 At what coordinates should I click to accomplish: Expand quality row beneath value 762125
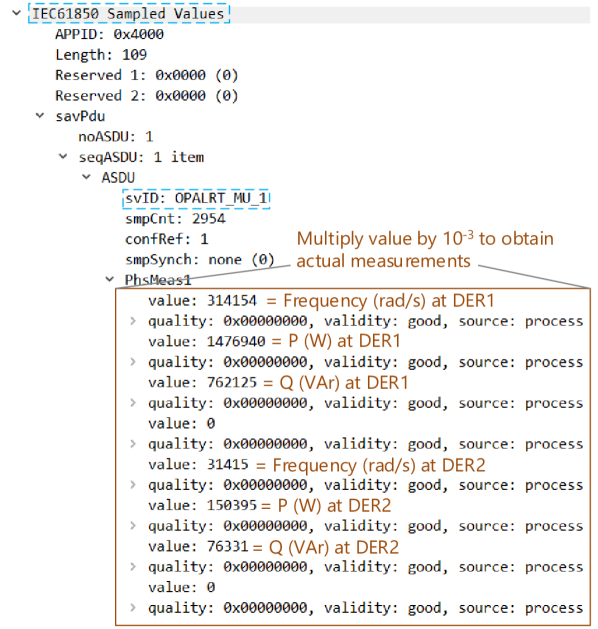click(133, 403)
